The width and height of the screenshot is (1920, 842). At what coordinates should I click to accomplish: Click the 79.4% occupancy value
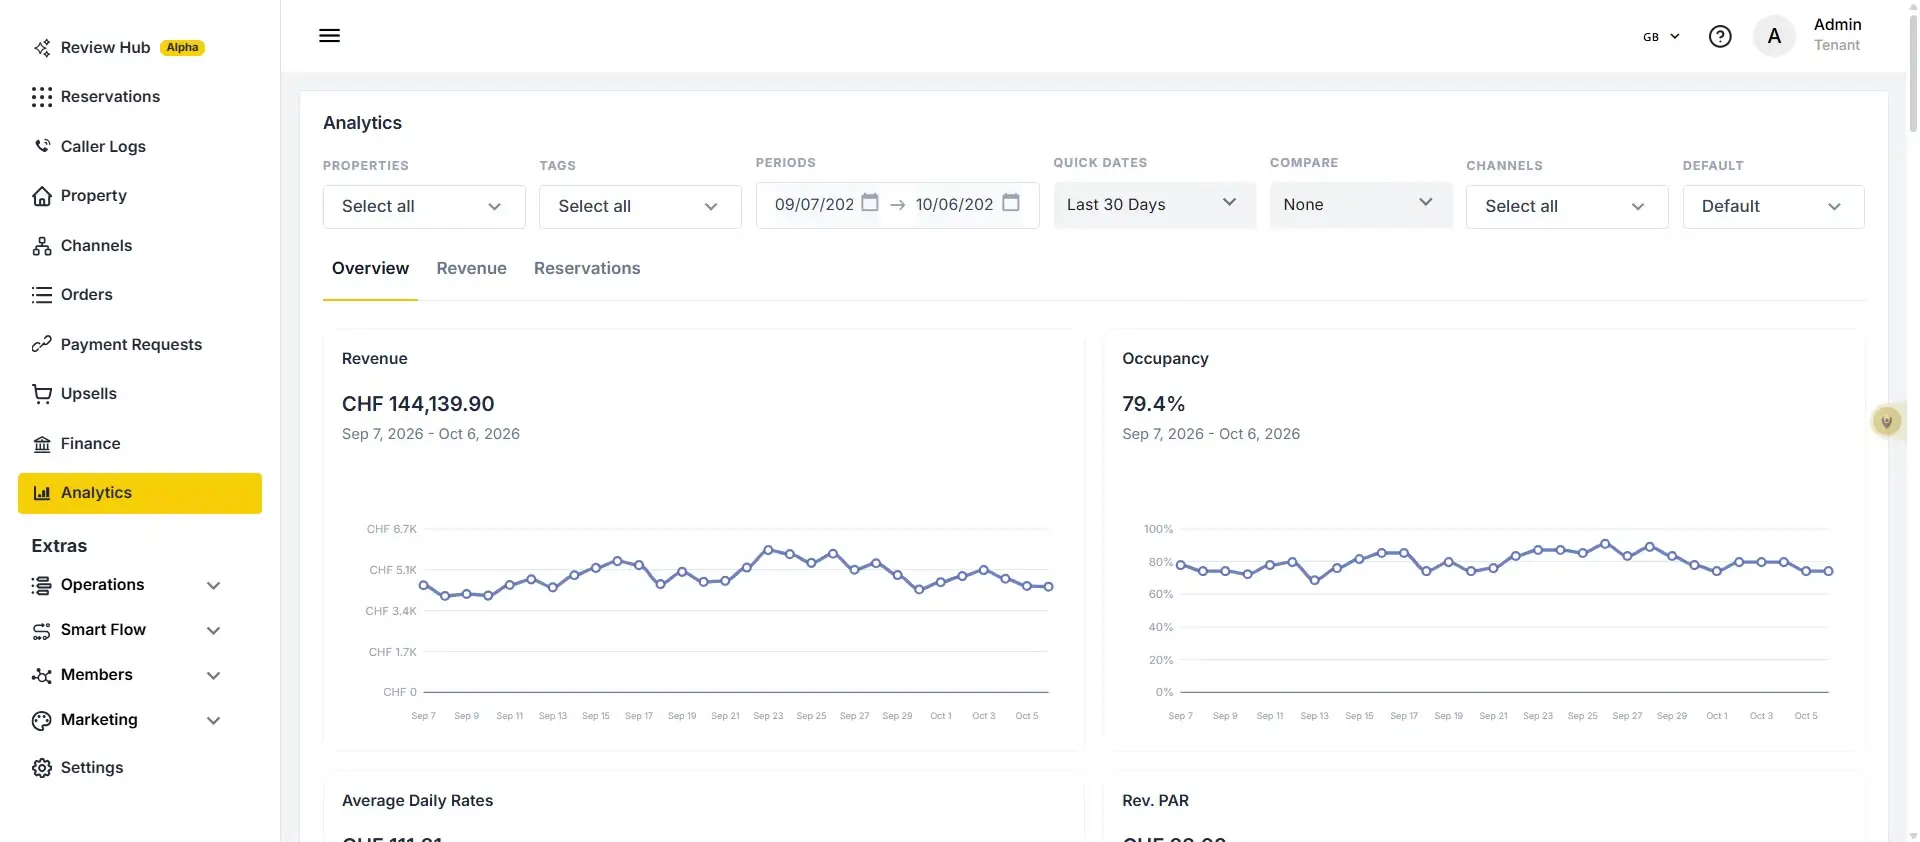coord(1153,404)
